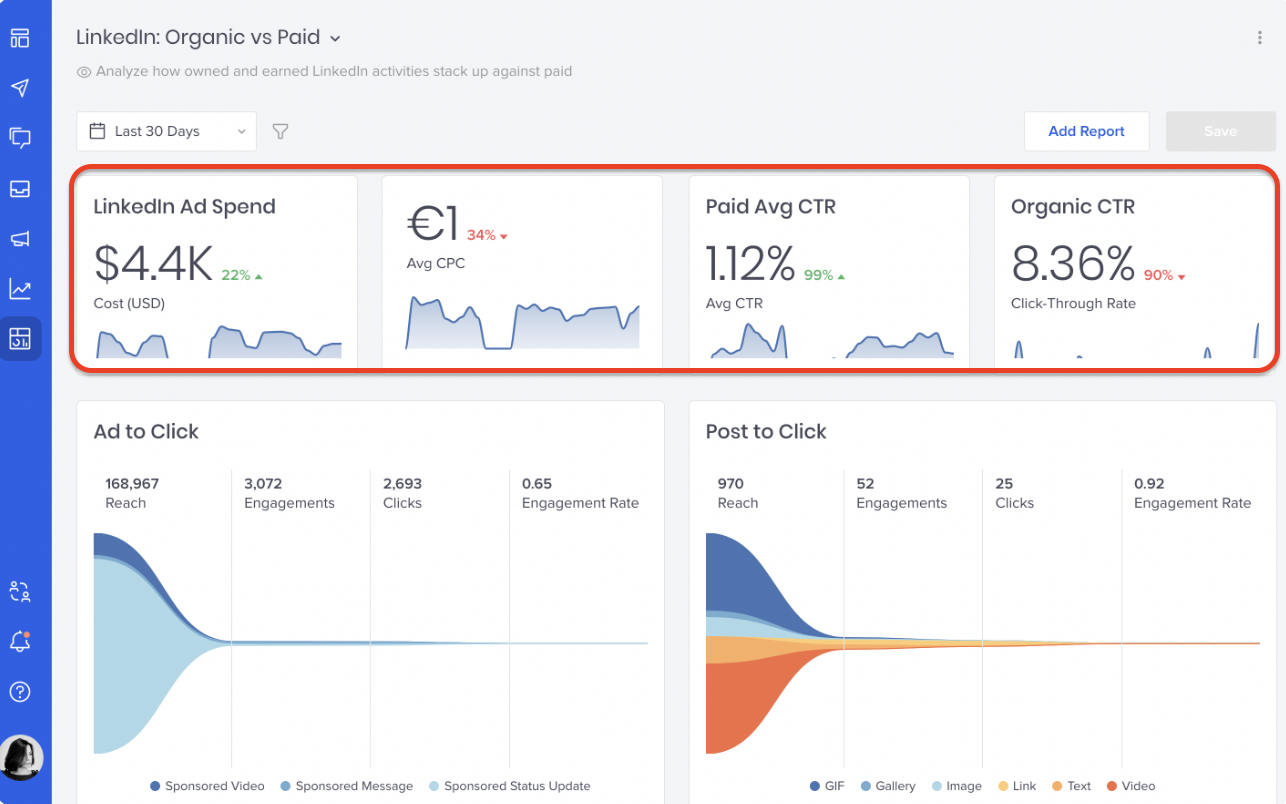The image size is (1286, 804).
Task: Open the user profile avatar
Action: (x=21, y=757)
